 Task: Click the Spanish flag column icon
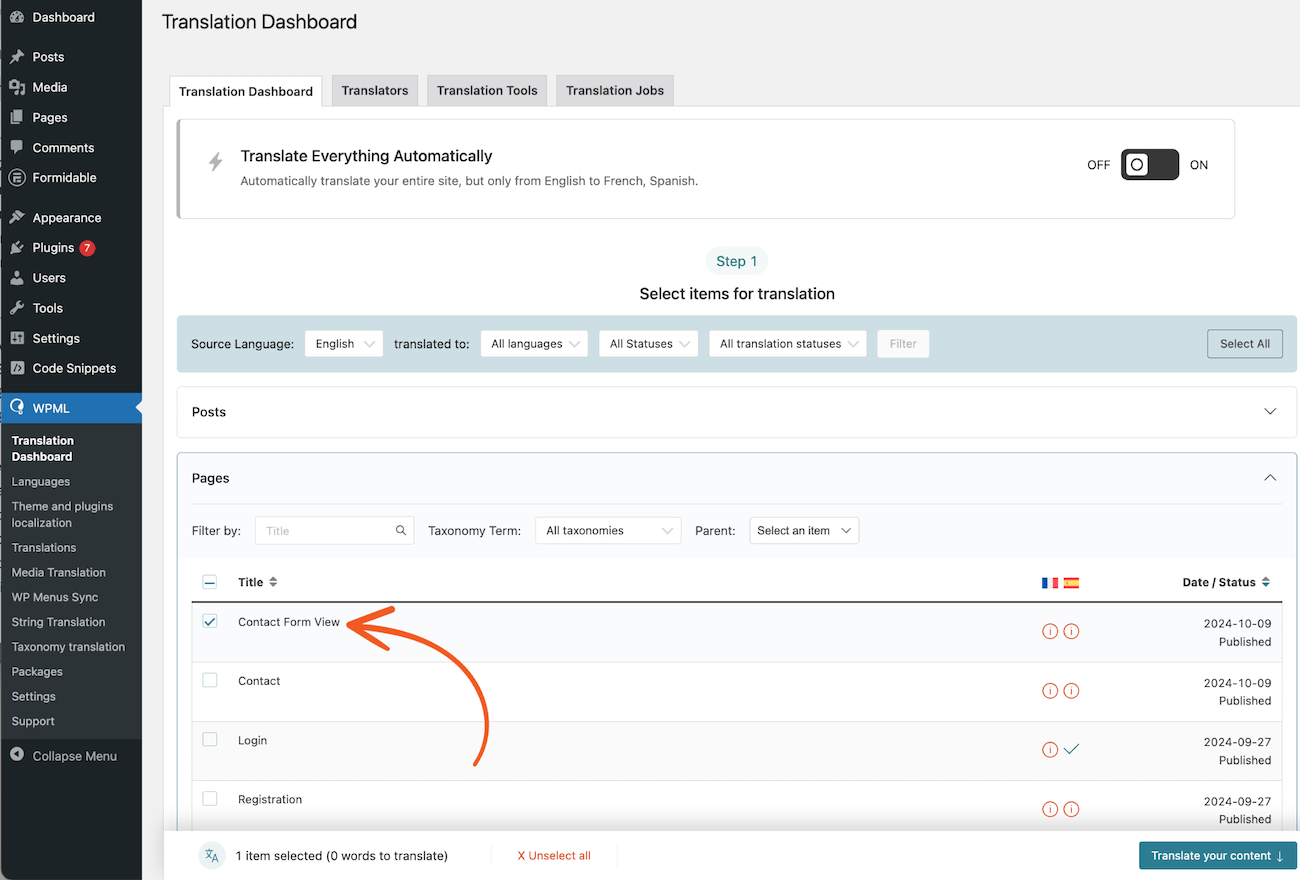[1071, 582]
